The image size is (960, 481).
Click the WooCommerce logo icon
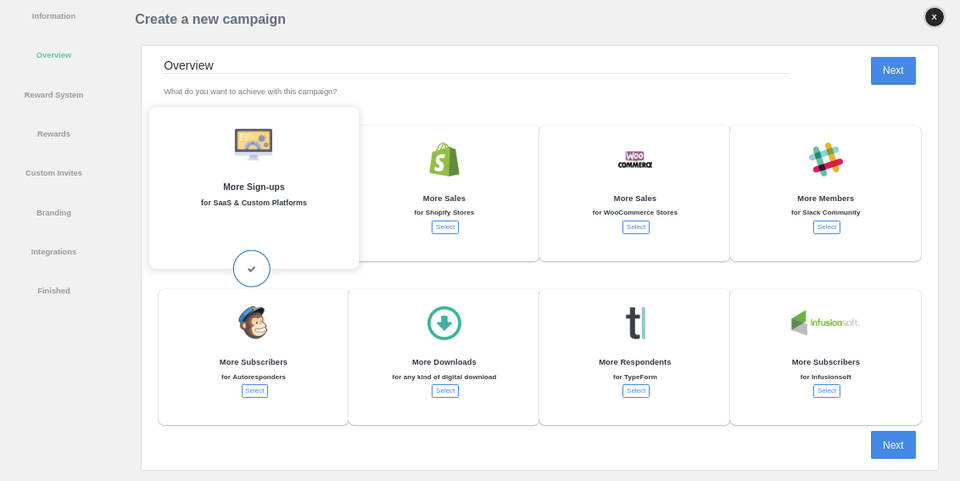click(635, 160)
